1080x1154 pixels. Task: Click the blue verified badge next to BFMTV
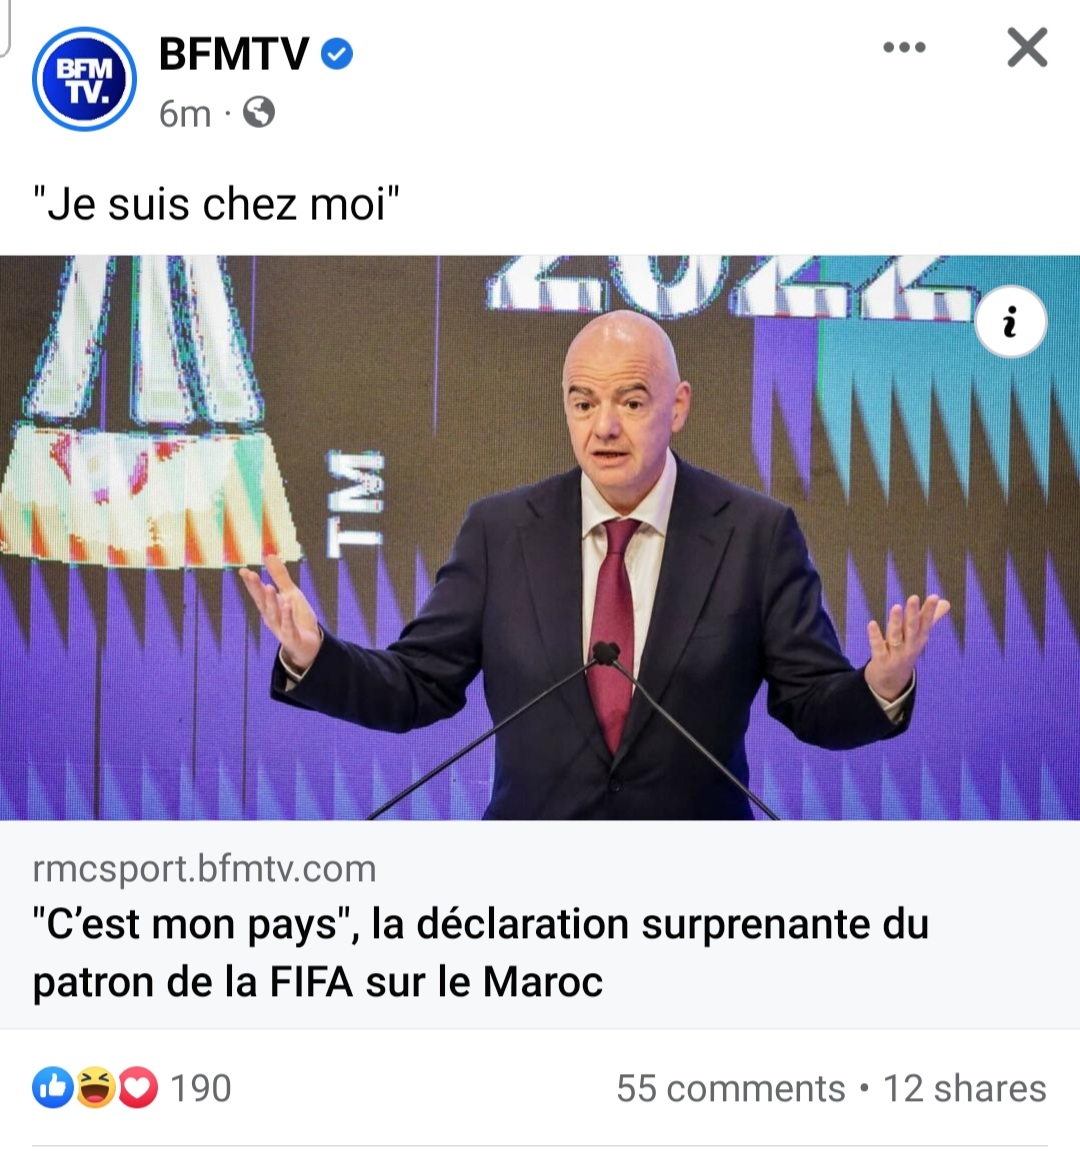337,54
